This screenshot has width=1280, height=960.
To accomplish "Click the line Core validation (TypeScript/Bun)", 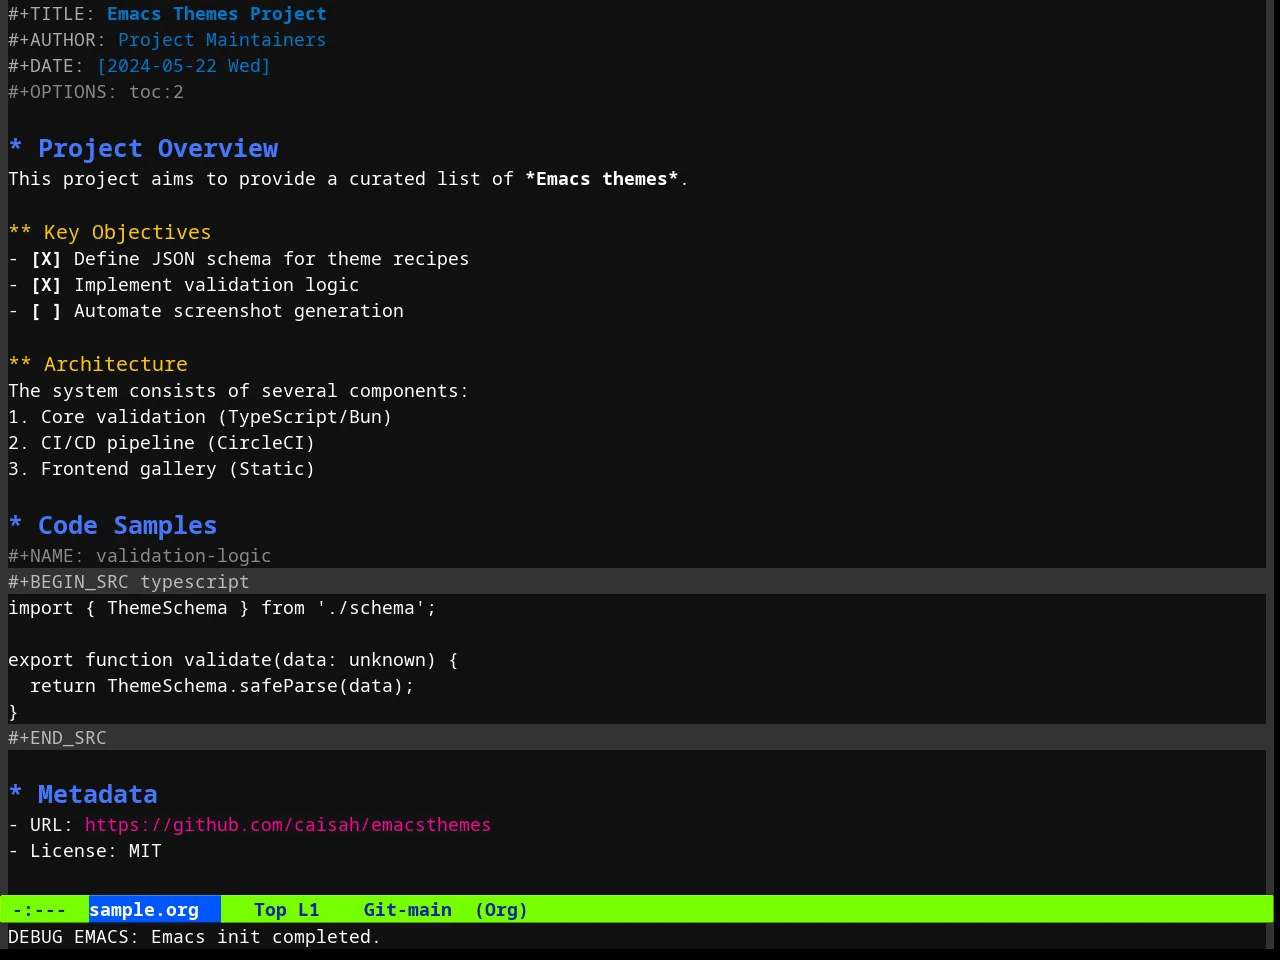I will 200,417.
